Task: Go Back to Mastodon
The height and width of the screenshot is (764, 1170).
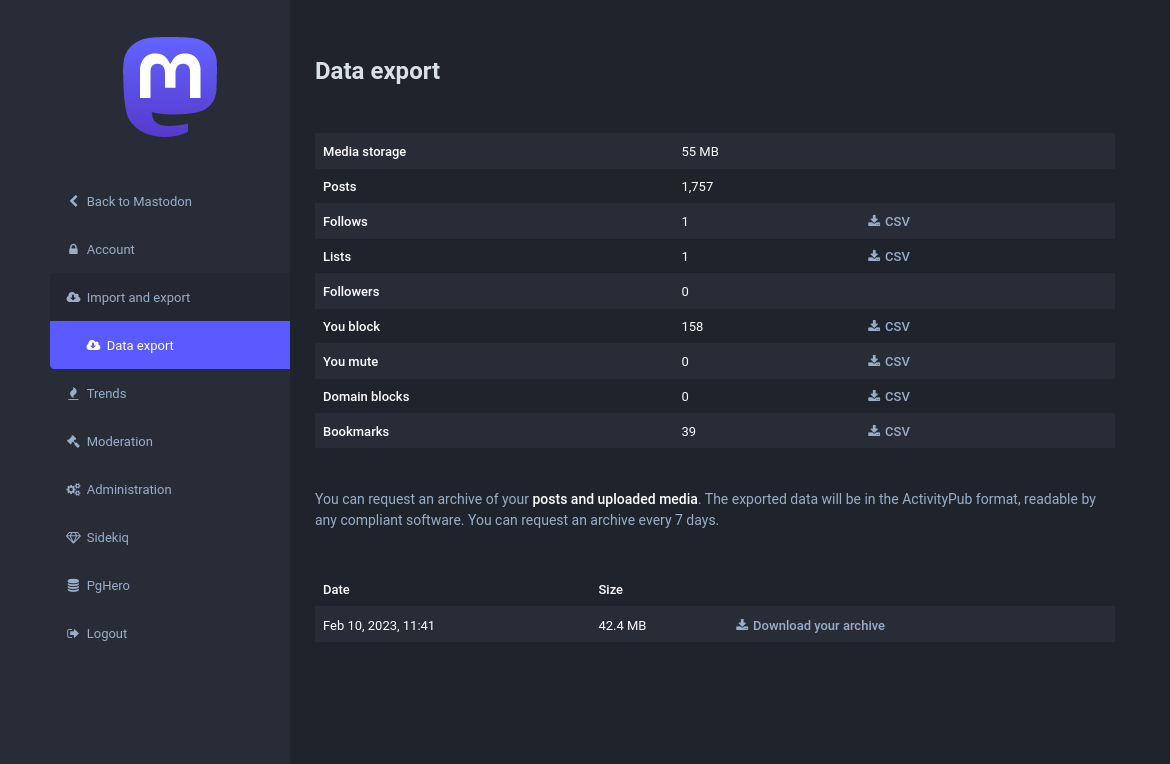Action: coord(169,201)
